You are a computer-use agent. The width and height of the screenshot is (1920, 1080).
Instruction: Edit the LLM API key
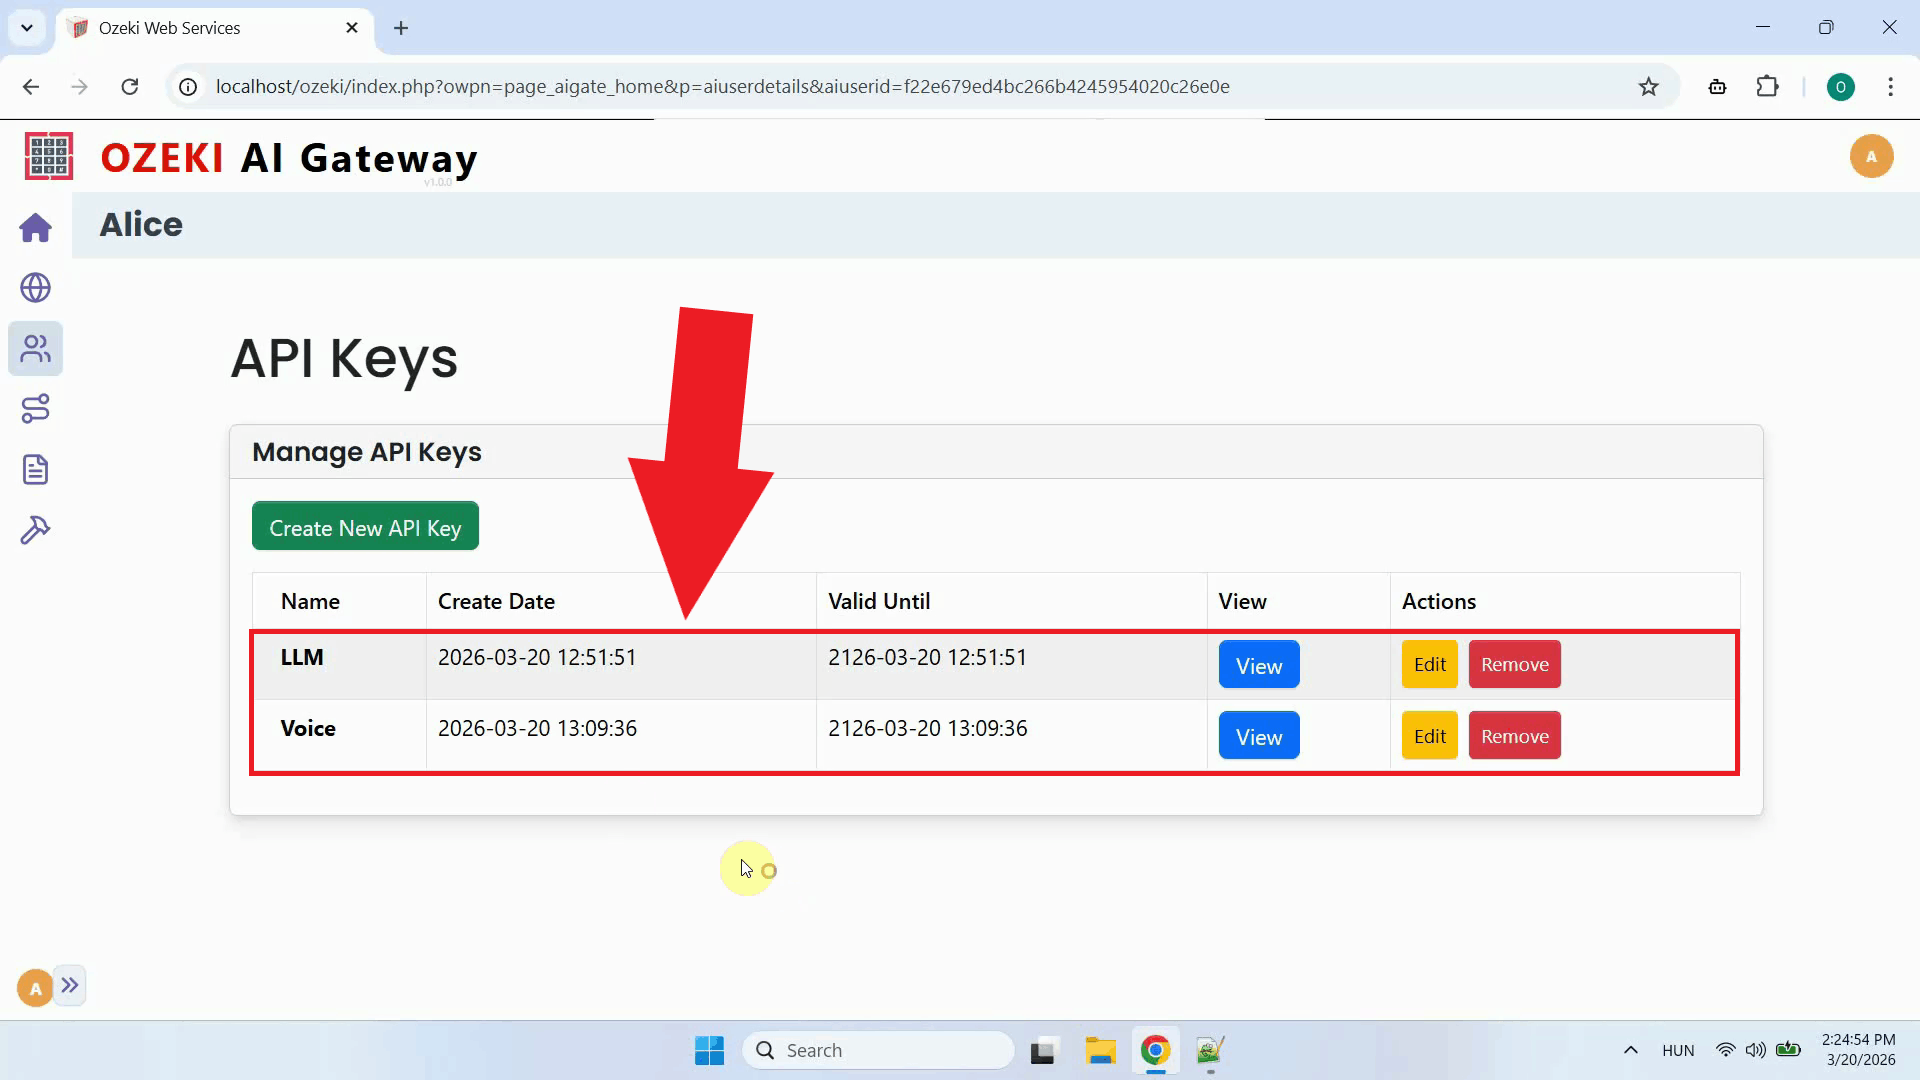tap(1429, 664)
